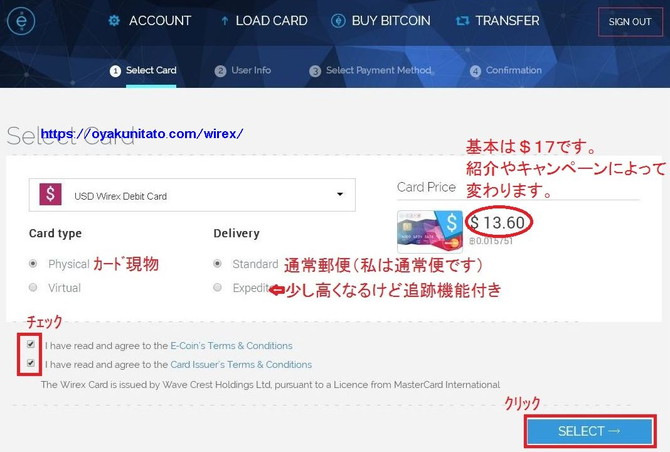Toggle the E-Coin's Terms agreement checkbox
The width and height of the screenshot is (670, 452).
tap(31, 344)
